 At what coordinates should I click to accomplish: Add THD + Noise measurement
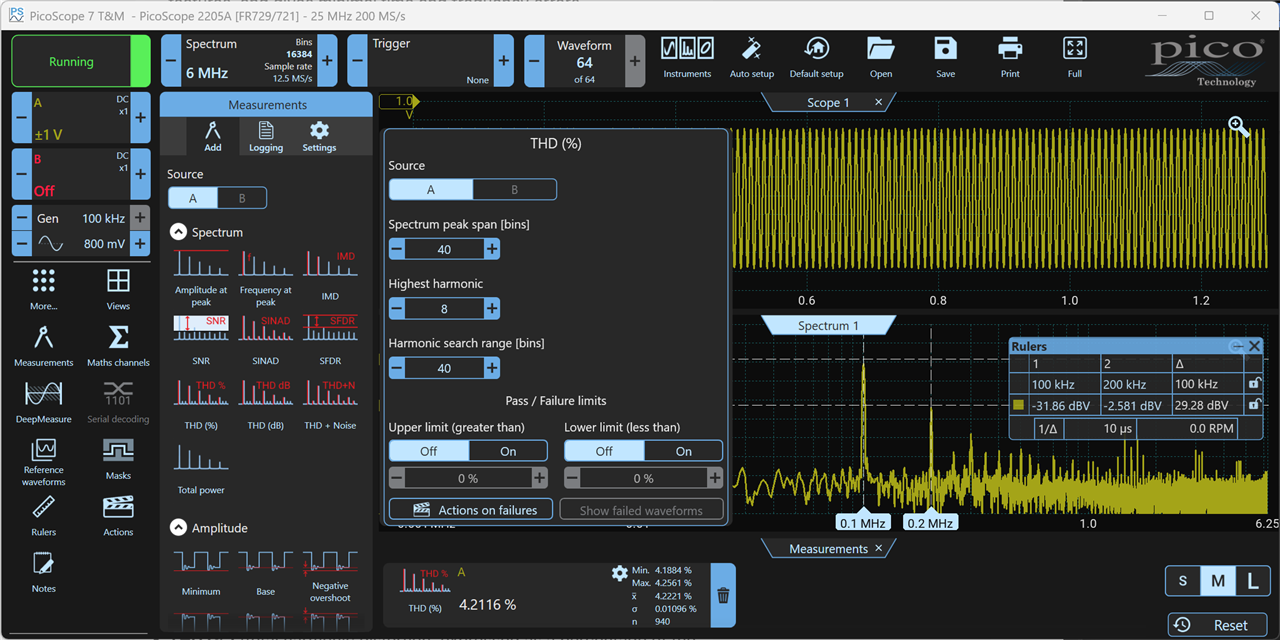click(x=330, y=405)
